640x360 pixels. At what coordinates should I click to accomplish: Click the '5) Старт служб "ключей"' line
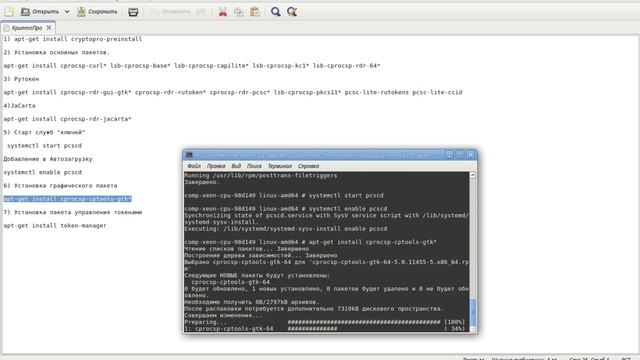coord(44,132)
